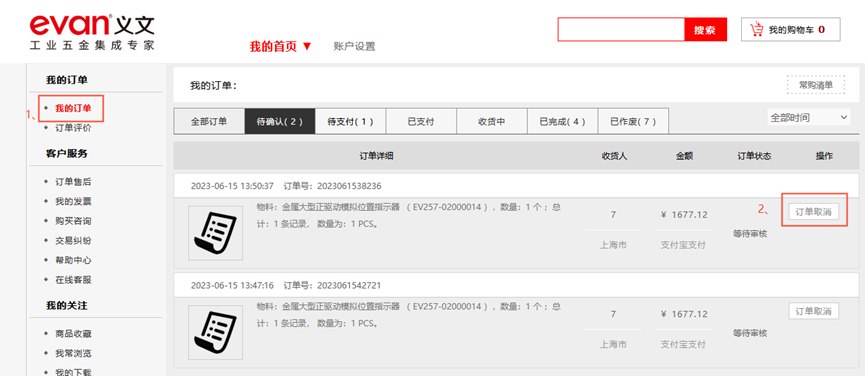Image resolution: width=865 pixels, height=376 pixels.
Task: Click the 常购清单 button
Action: [x=815, y=85]
